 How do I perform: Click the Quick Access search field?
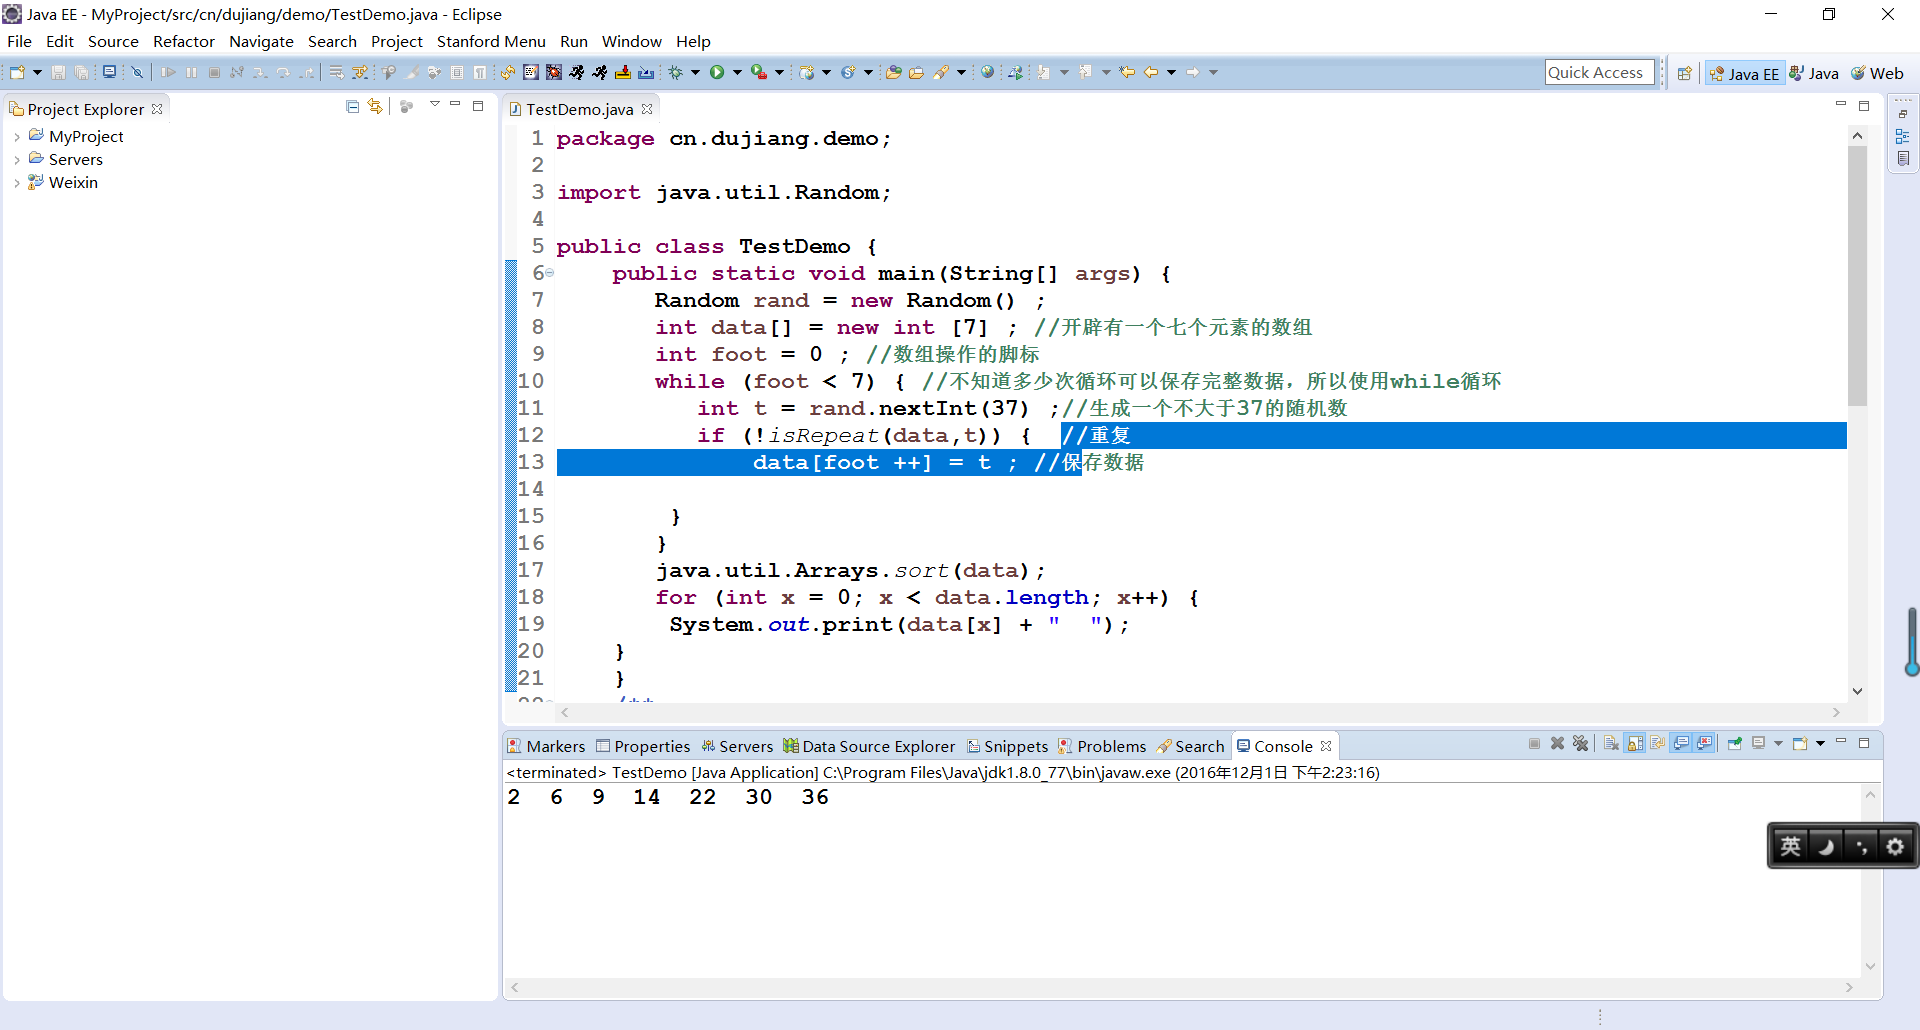coord(1598,72)
